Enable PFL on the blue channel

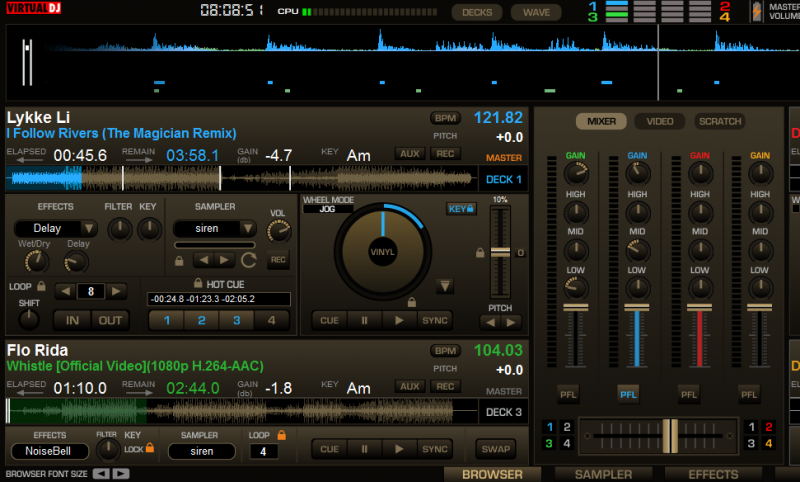coord(628,394)
